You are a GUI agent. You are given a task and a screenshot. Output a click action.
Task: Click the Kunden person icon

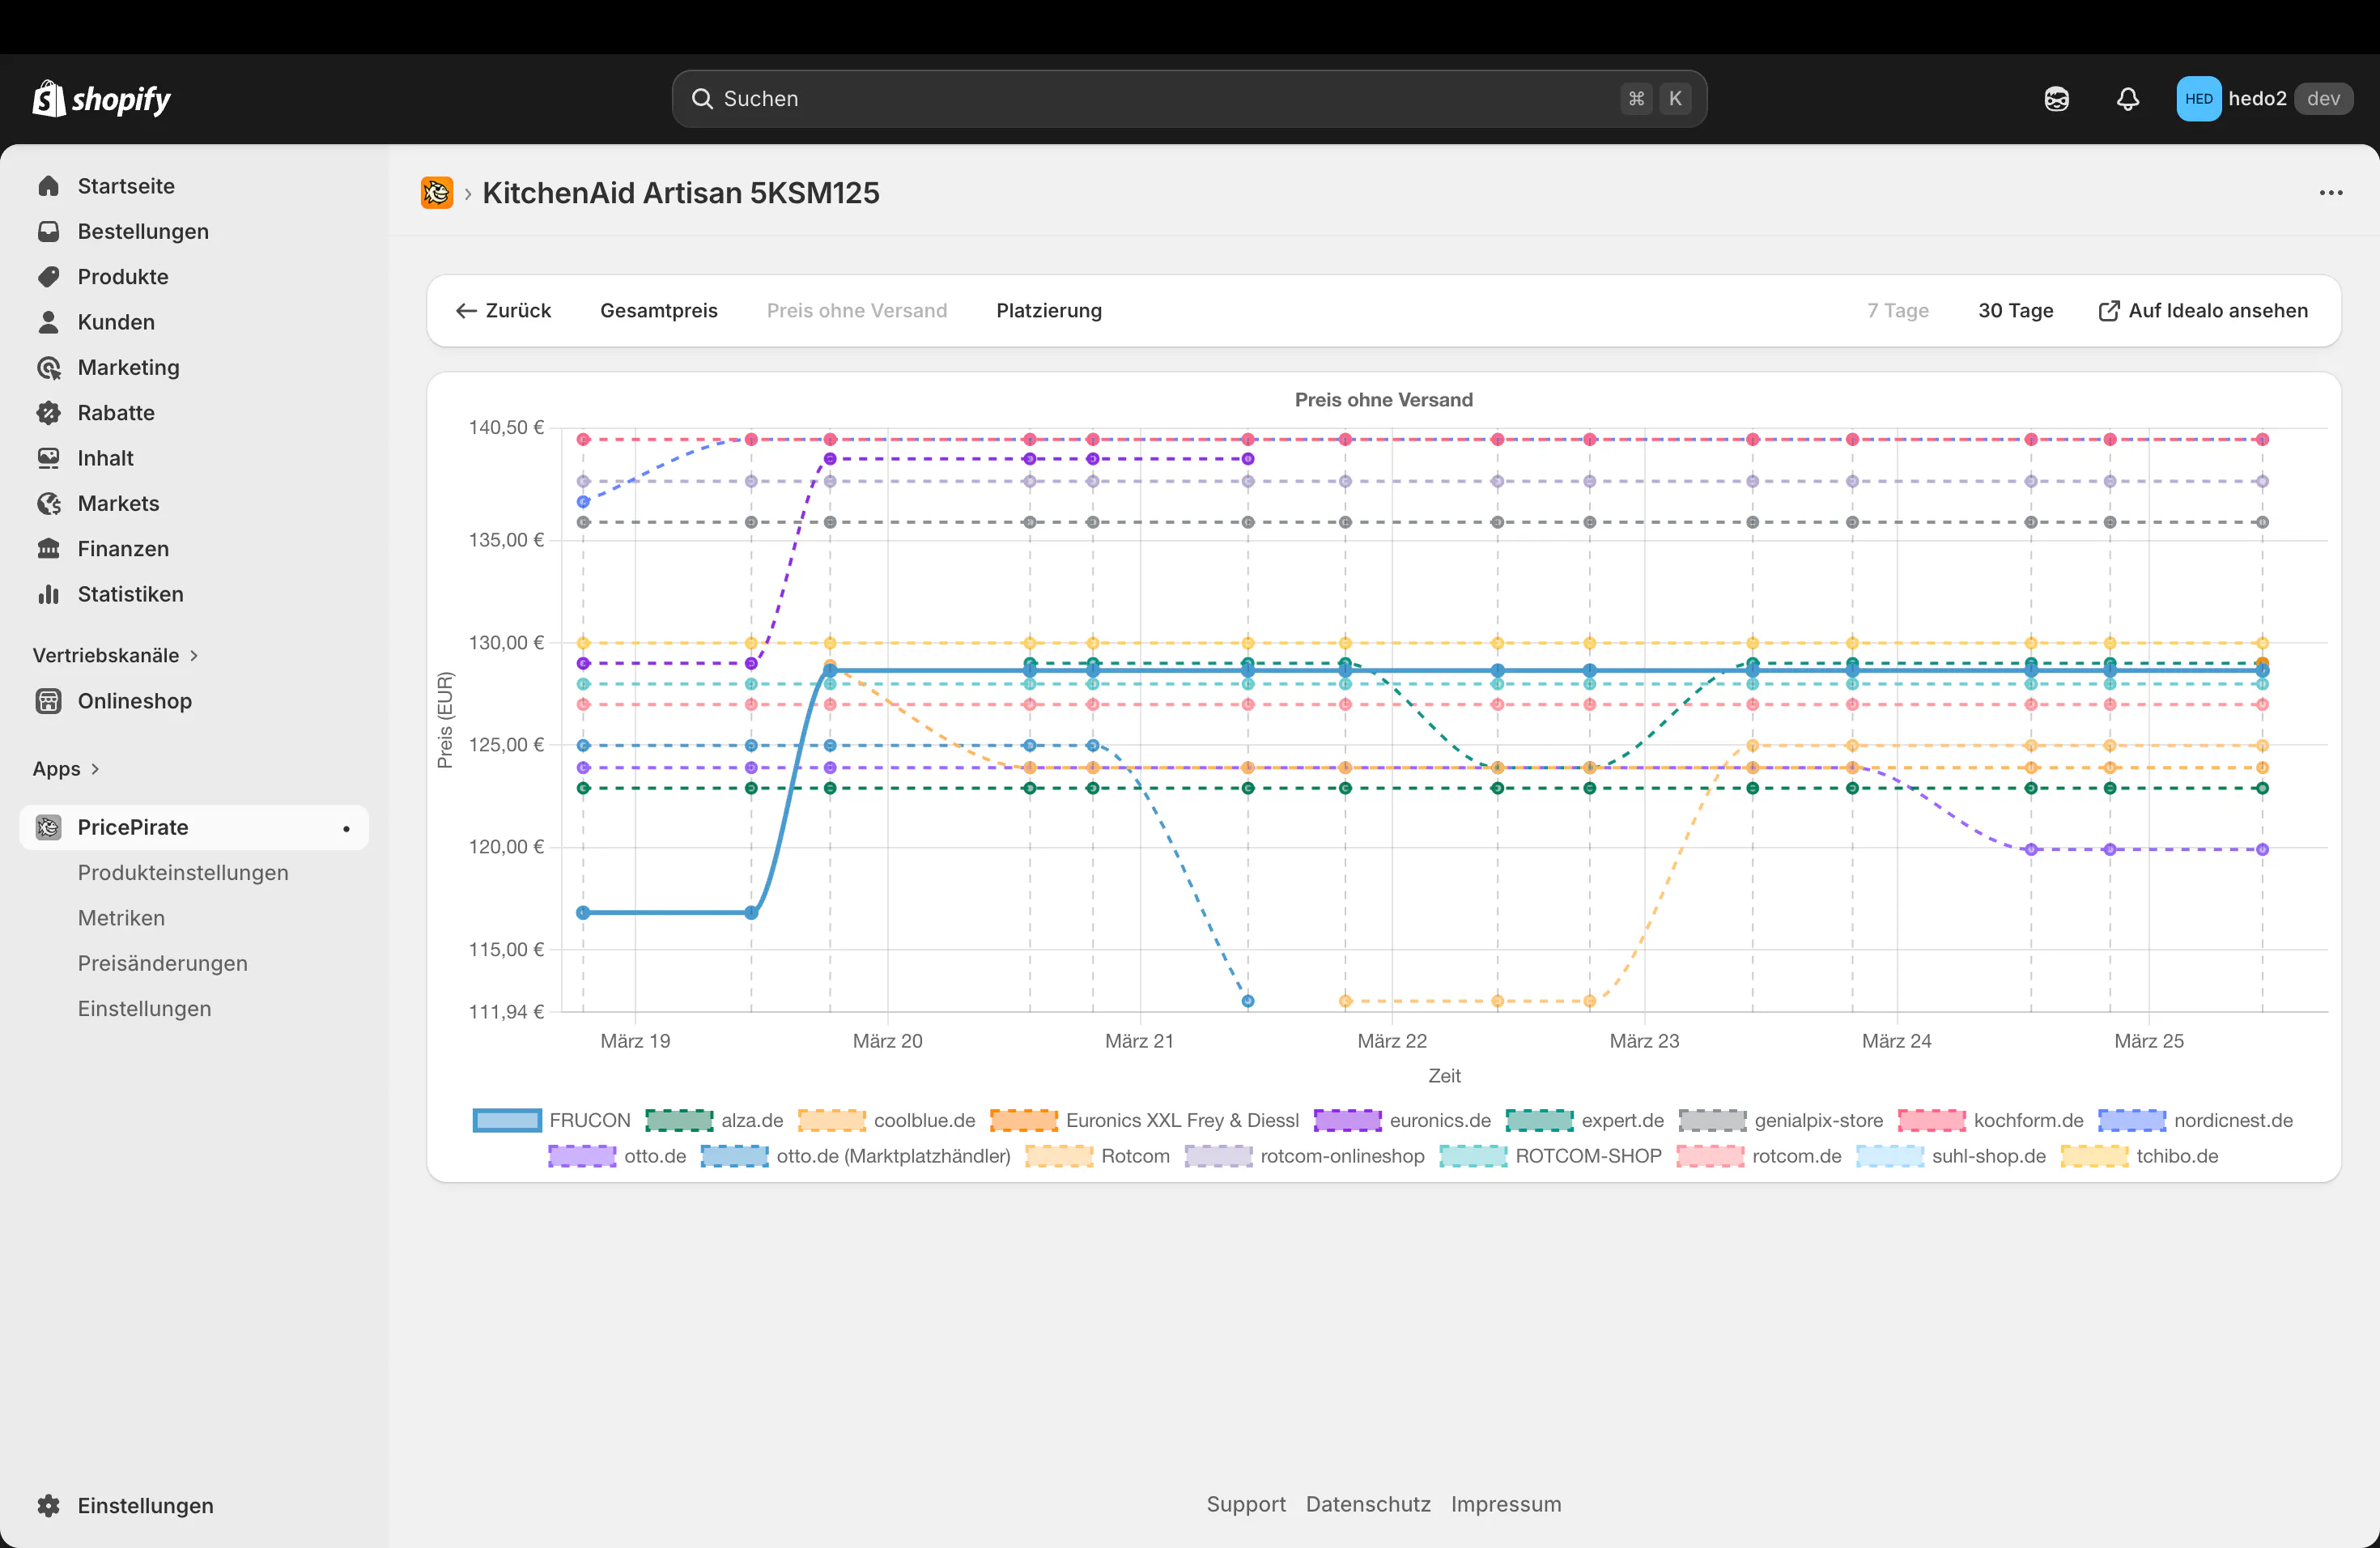point(48,322)
